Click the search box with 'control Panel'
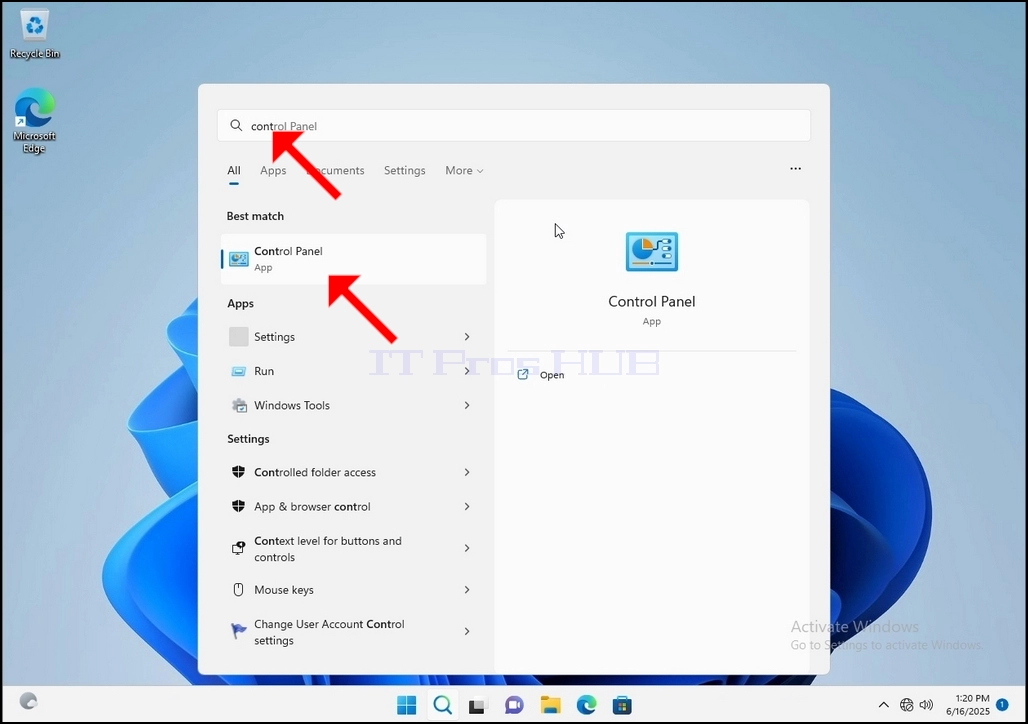The height and width of the screenshot is (724, 1028). pos(513,125)
